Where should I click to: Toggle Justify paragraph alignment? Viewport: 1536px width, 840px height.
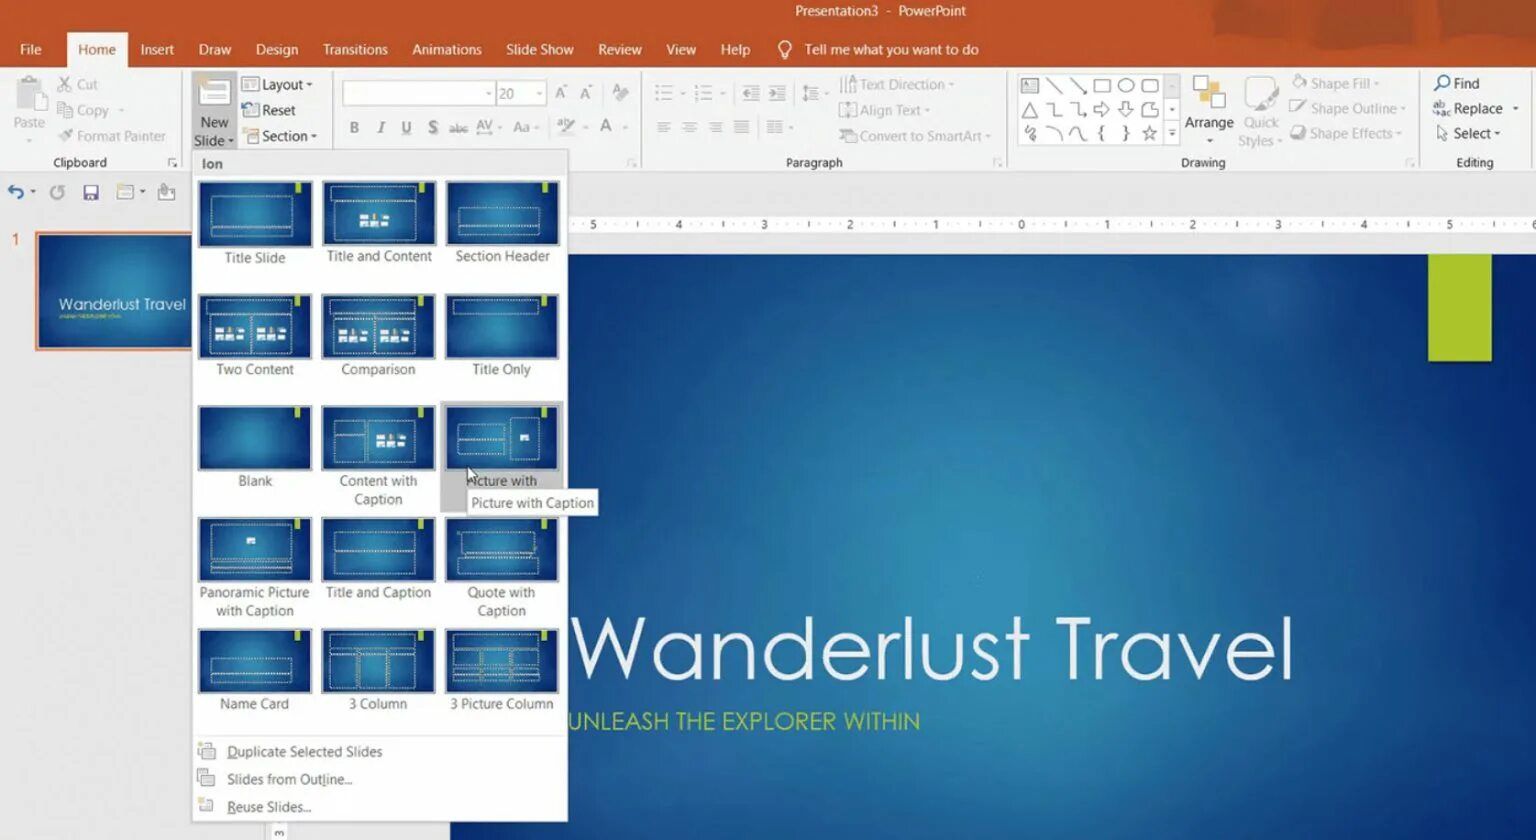(741, 127)
